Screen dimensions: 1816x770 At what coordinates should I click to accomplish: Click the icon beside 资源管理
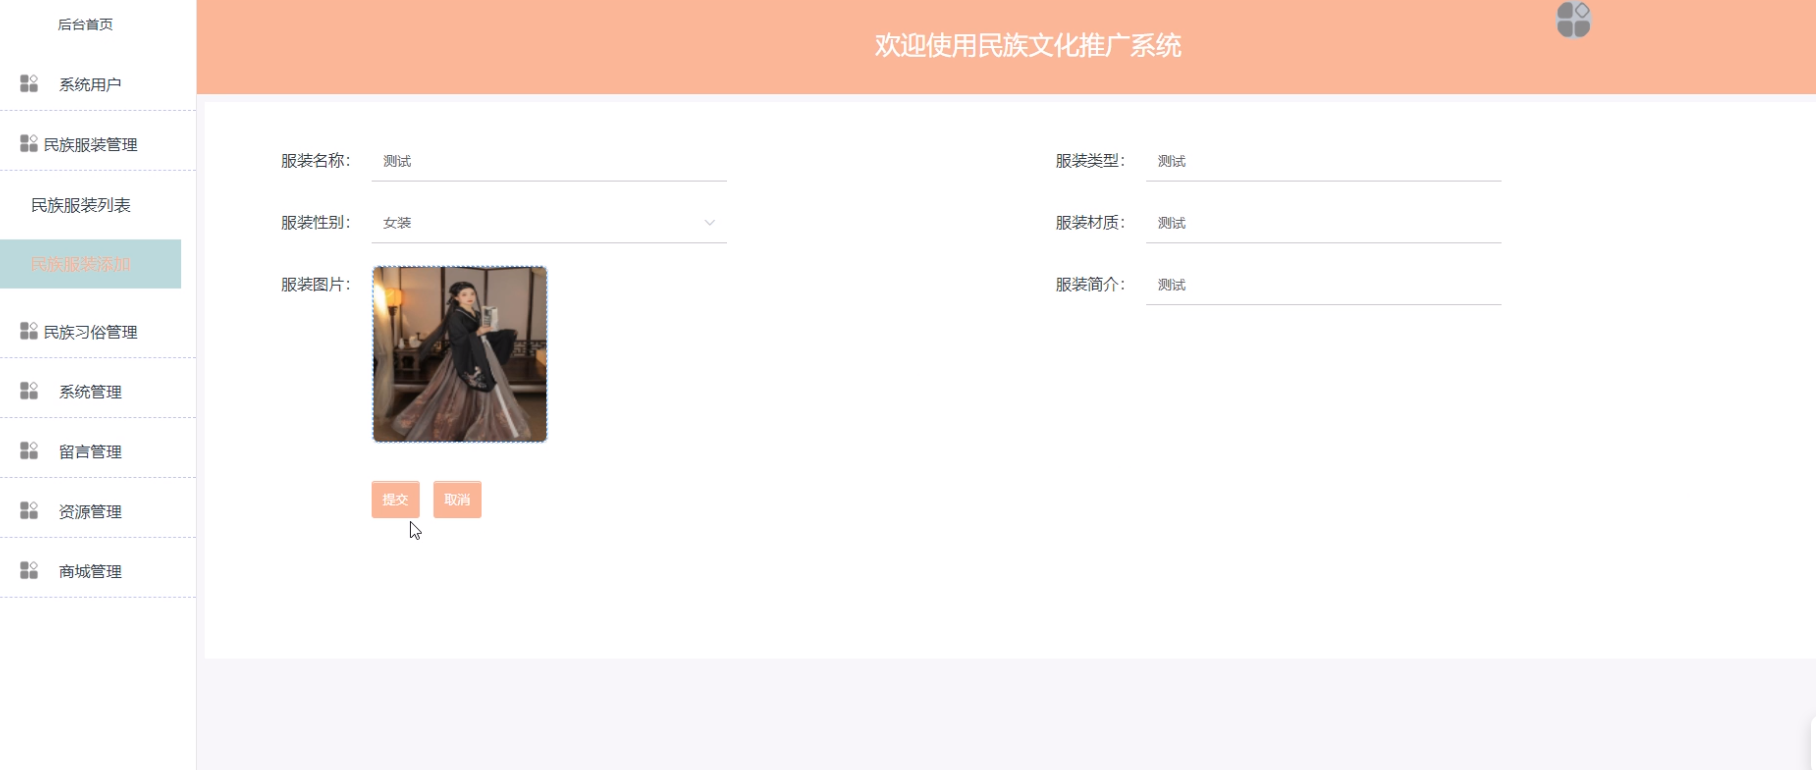tap(29, 511)
